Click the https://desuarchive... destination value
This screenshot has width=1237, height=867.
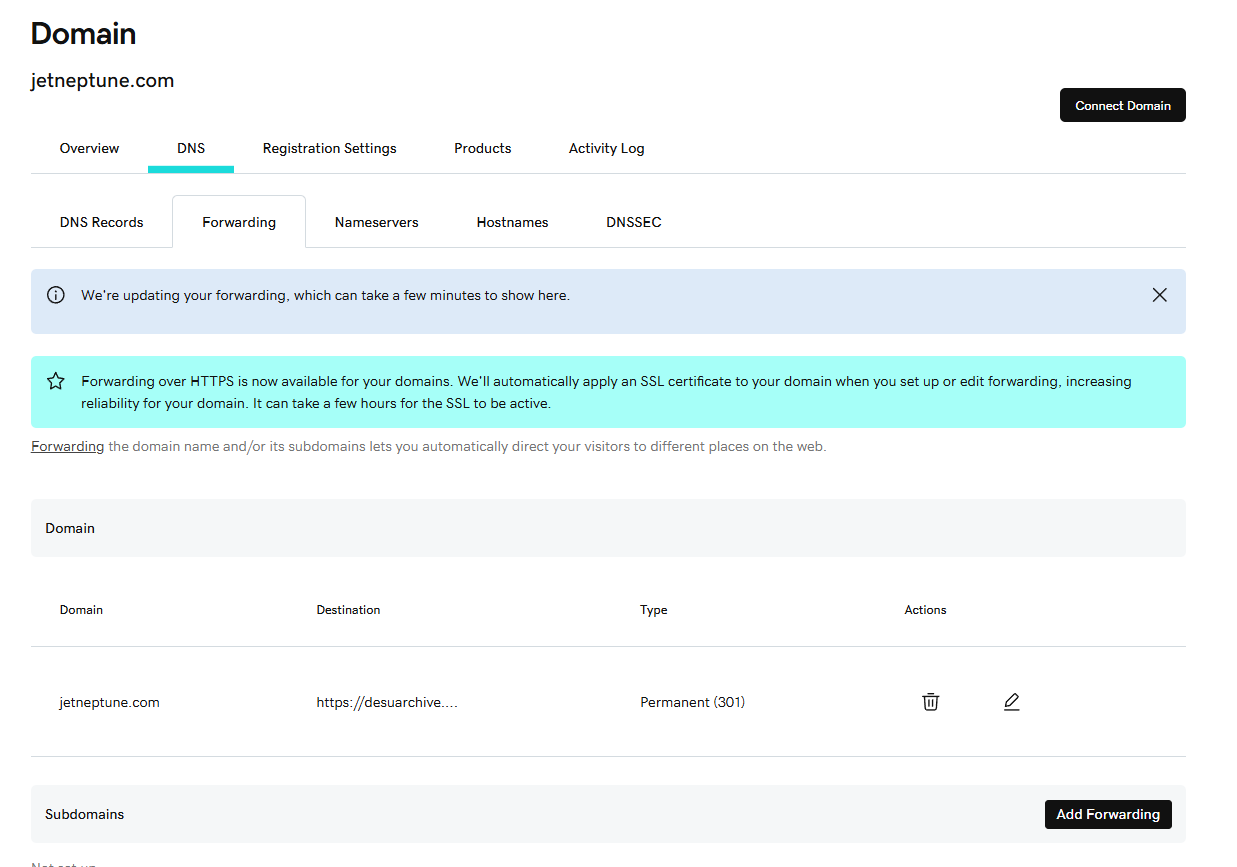pos(387,702)
